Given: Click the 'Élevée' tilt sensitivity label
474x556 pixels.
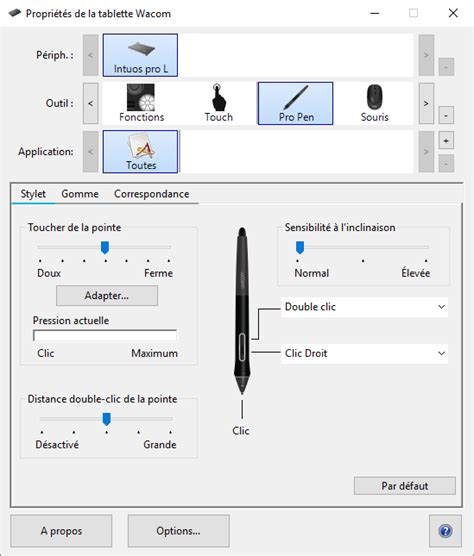Looking at the screenshot, I should [416, 273].
